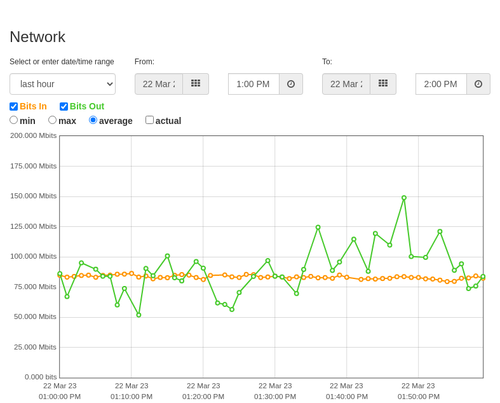The image size is (500, 403).
Task: Open the 'last hour' range dropdown
Action: [63, 84]
